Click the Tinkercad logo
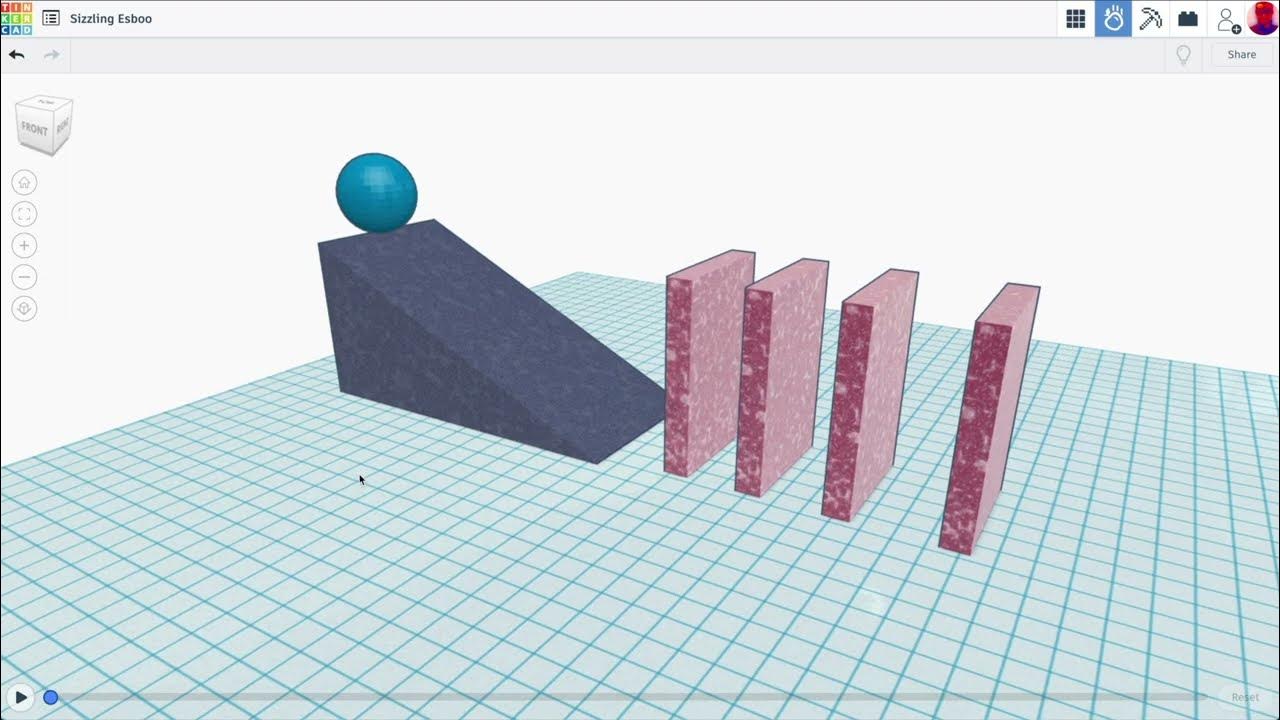This screenshot has height=720, width=1280. coord(16,18)
